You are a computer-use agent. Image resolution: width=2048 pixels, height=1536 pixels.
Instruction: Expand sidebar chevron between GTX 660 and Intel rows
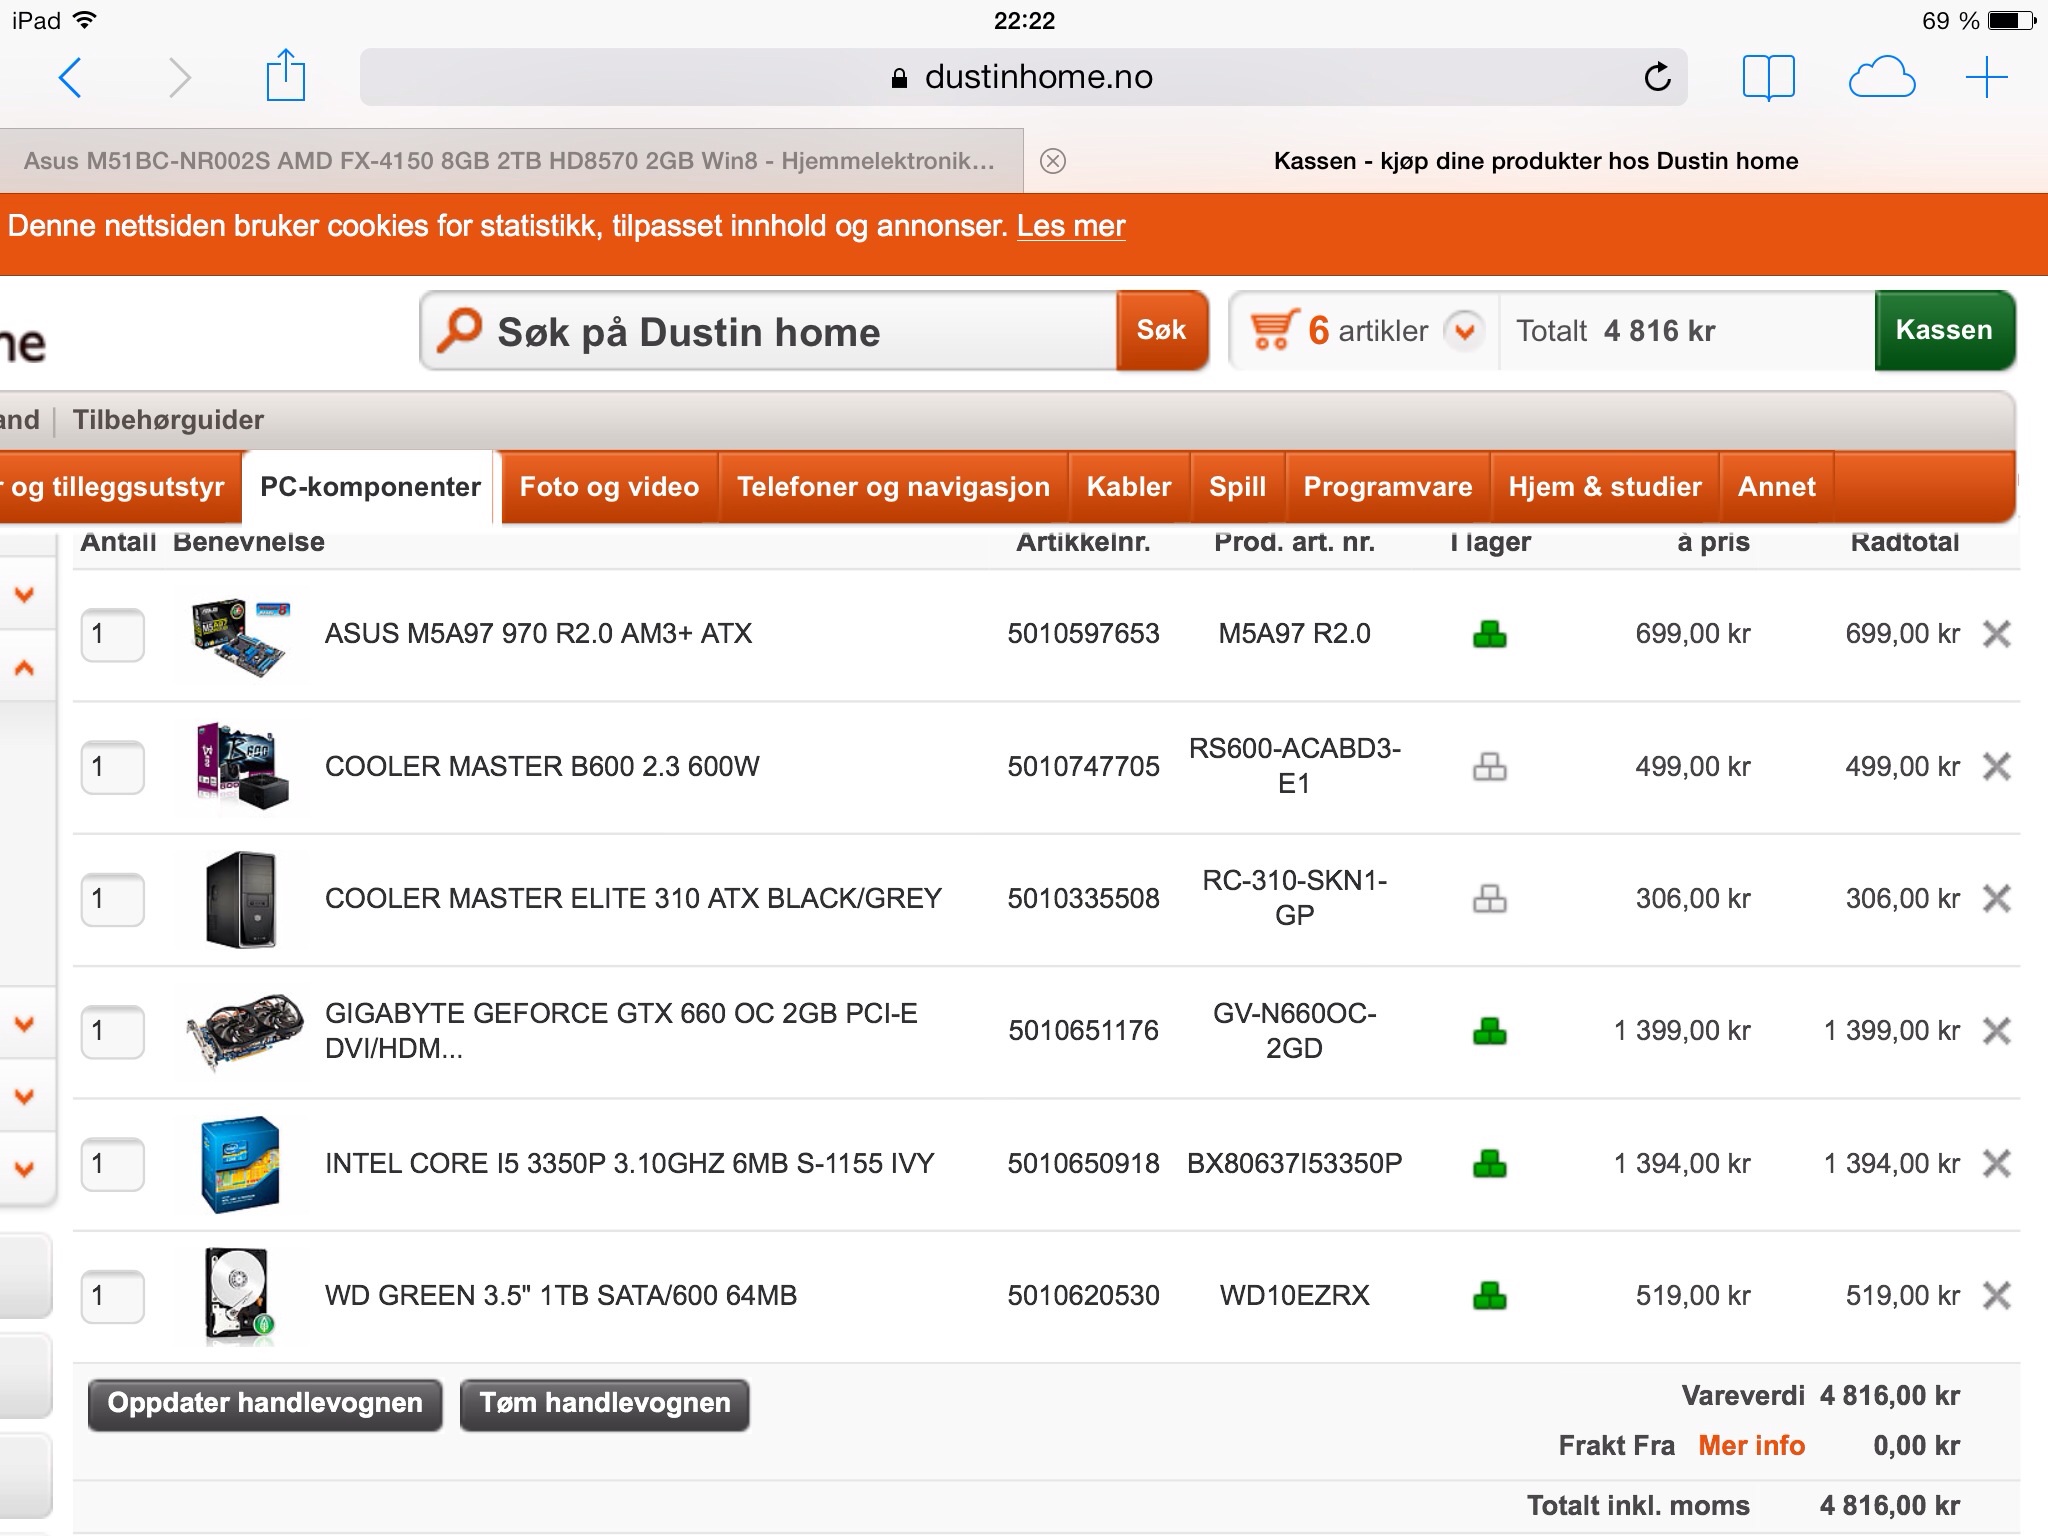click(25, 1096)
